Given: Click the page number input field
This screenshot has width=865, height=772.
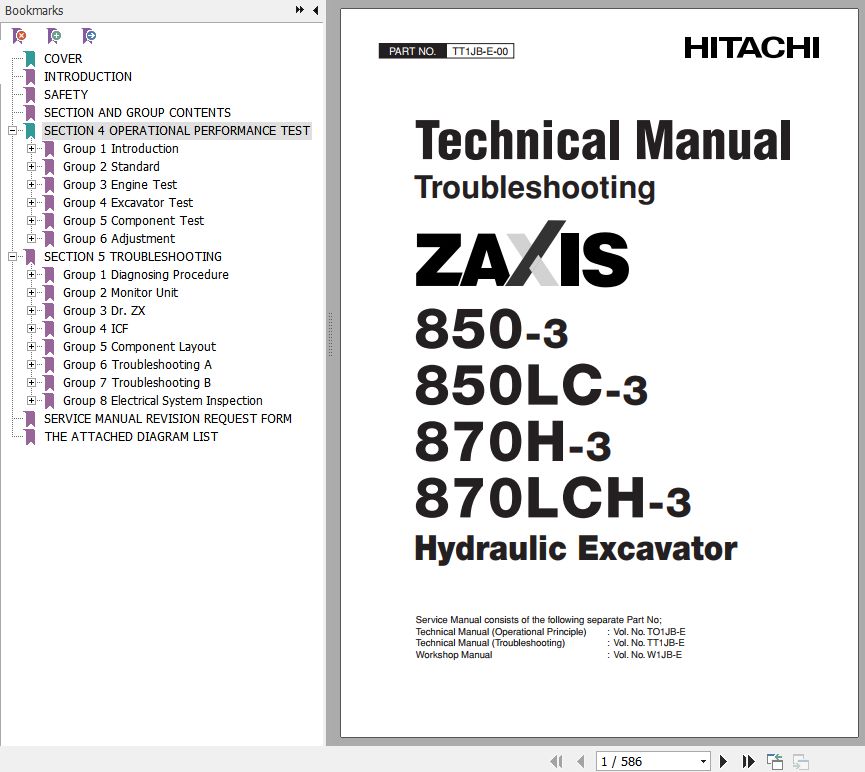Looking at the screenshot, I should click(x=647, y=762).
